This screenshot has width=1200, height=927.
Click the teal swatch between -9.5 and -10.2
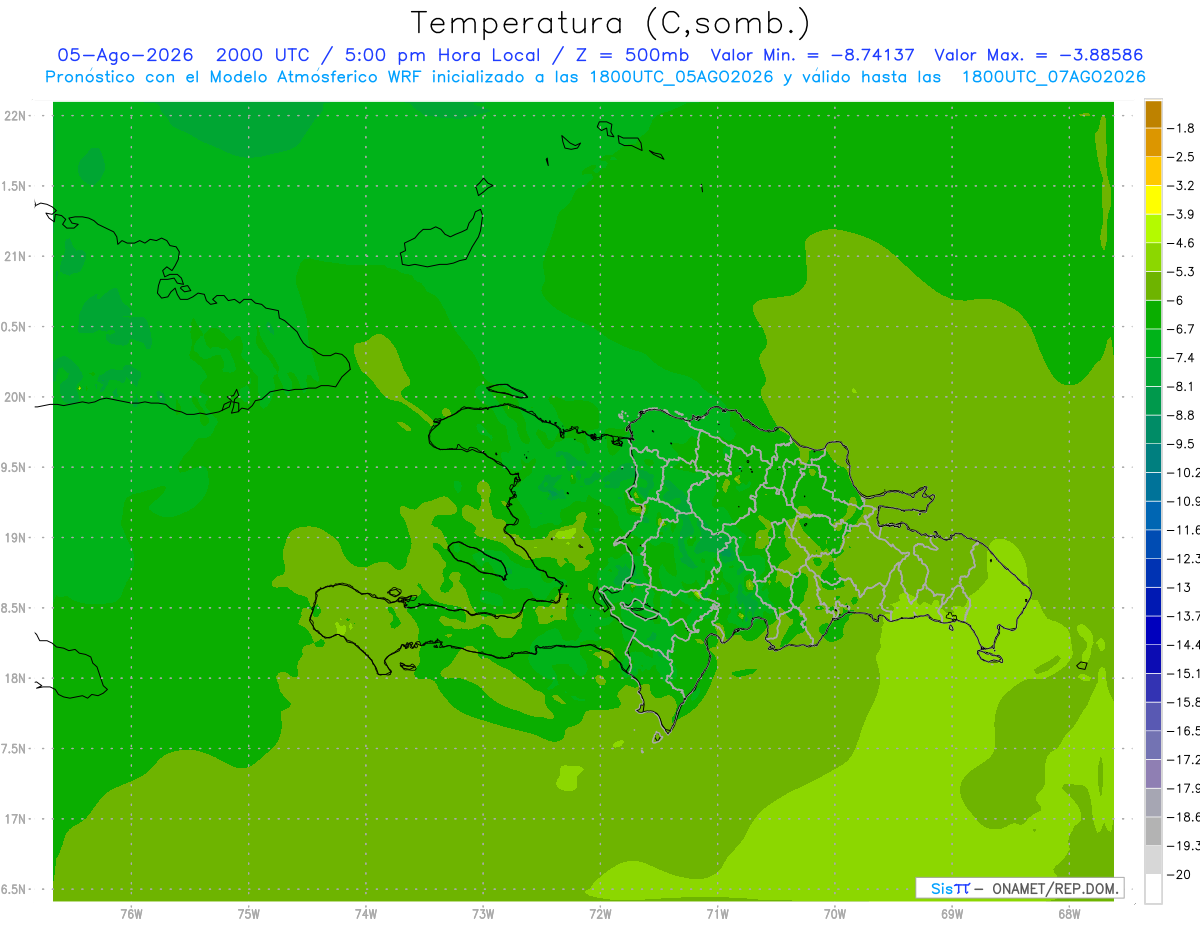(1153, 458)
